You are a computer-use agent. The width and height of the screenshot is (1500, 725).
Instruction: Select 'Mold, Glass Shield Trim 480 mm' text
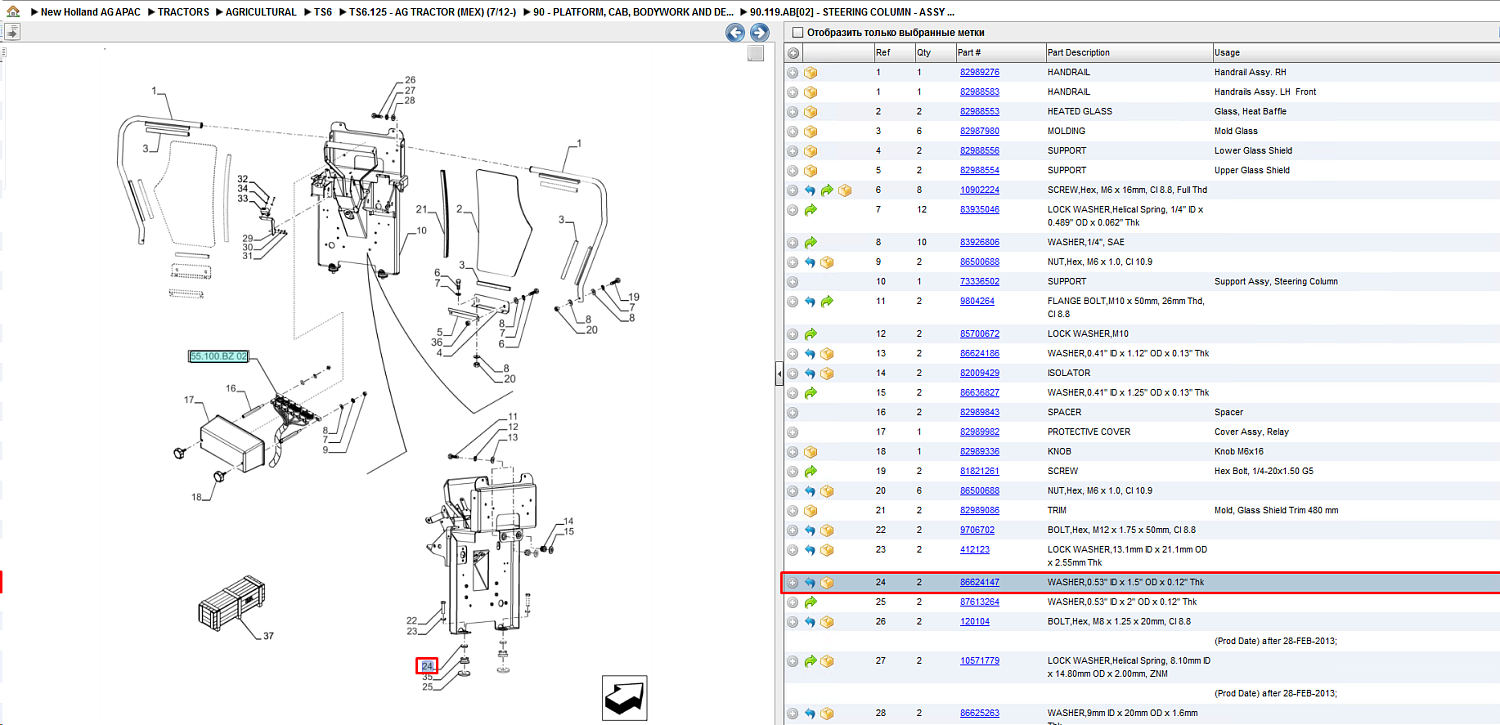(x=1276, y=510)
